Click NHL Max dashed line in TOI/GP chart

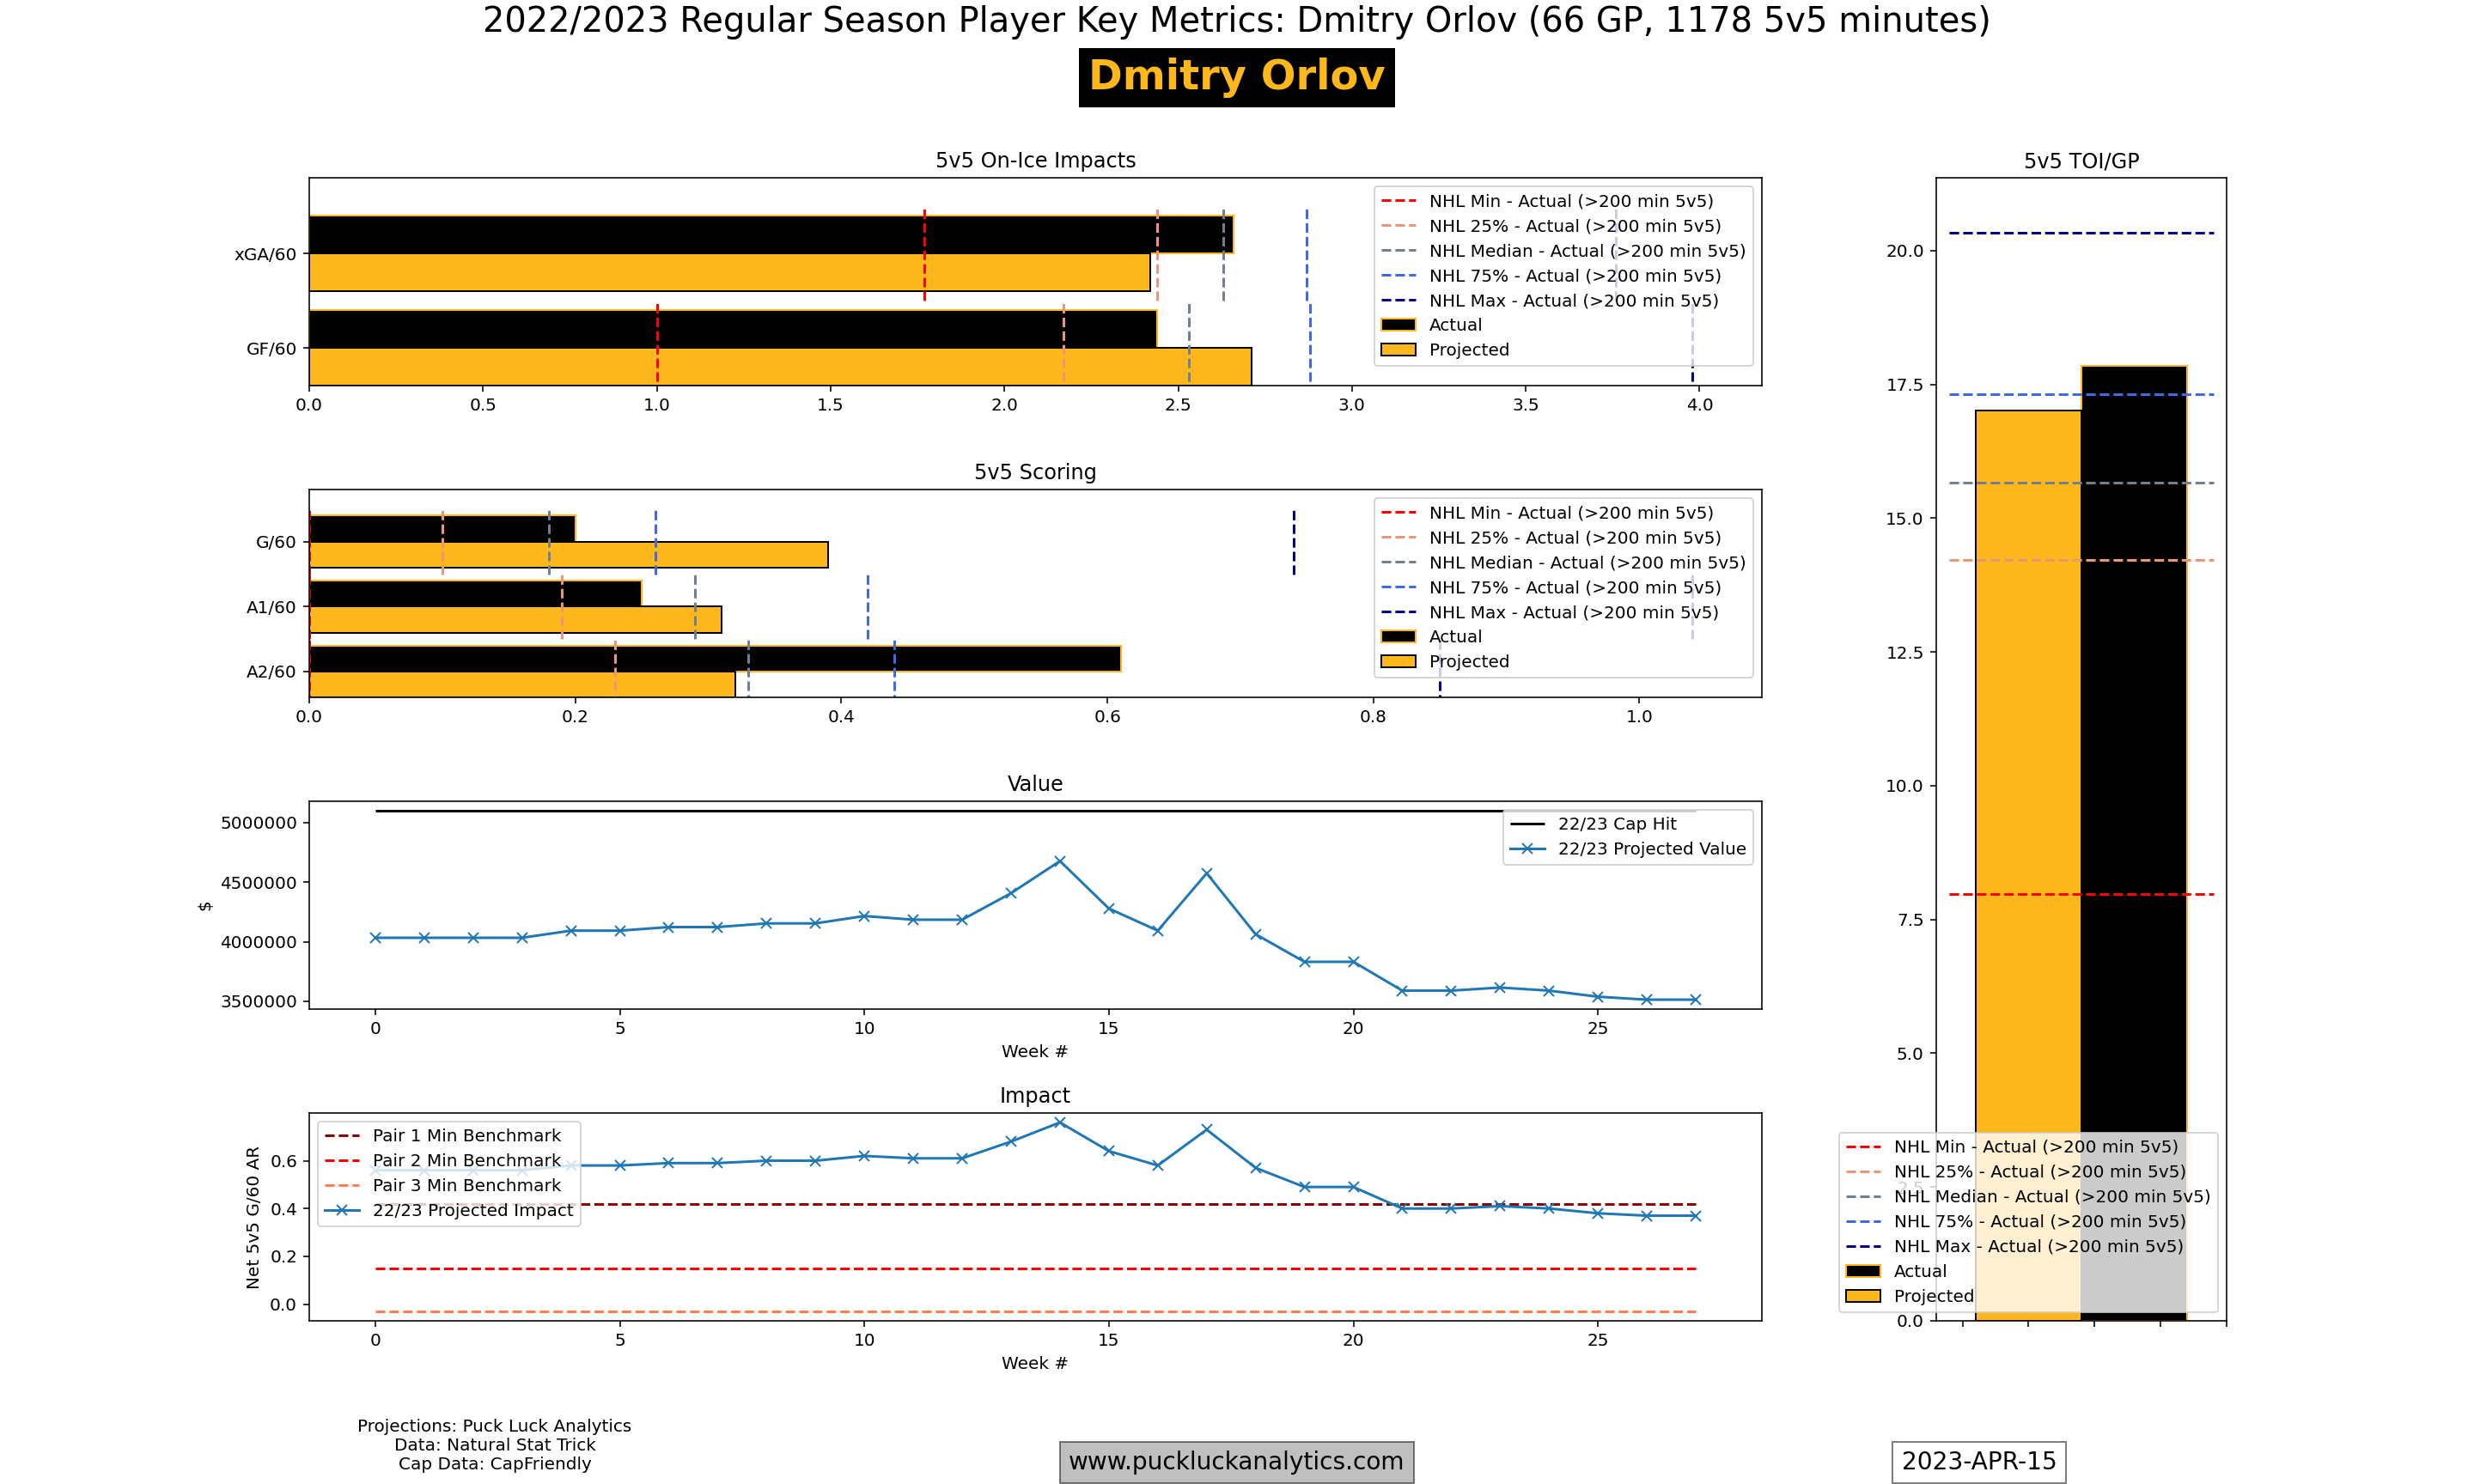click(x=2081, y=233)
